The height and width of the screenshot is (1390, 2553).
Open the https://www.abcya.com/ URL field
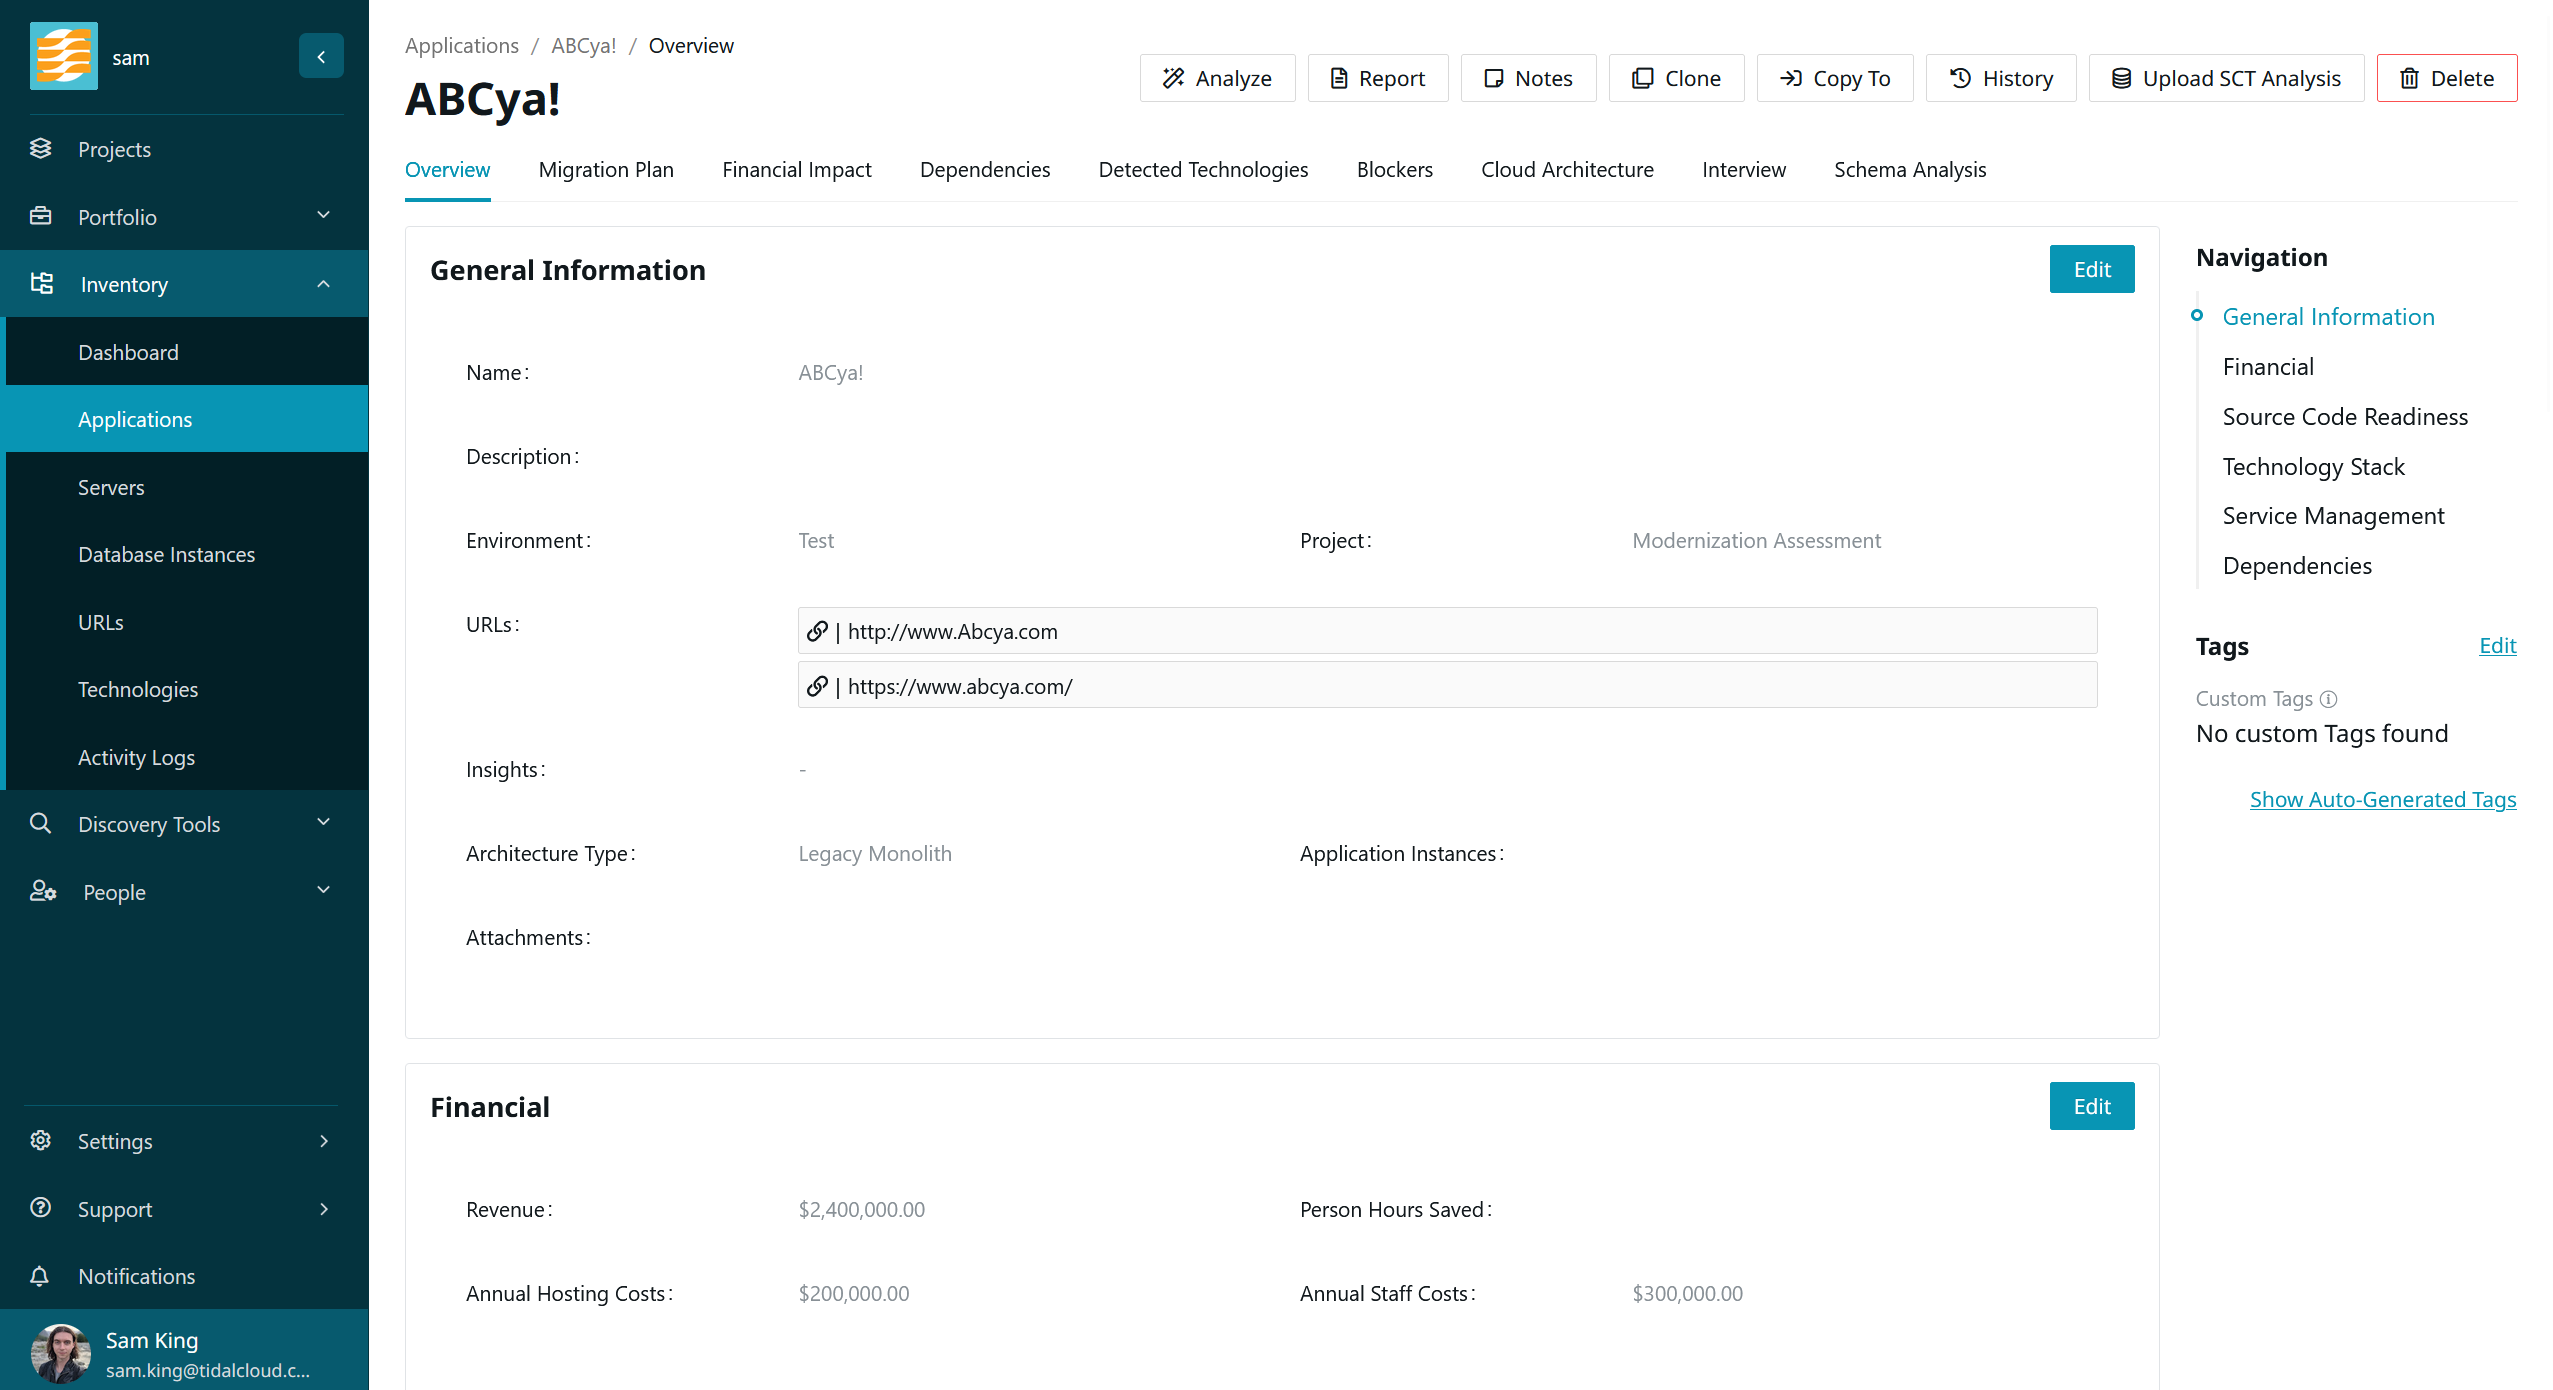(1447, 685)
